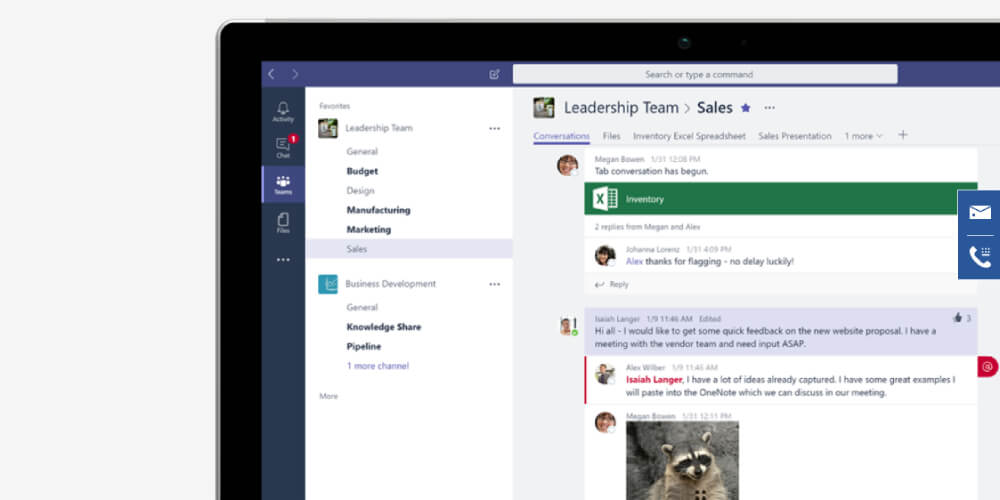The height and width of the screenshot is (500, 1000).
Task: Select the Teams icon in left rail
Action: [283, 185]
